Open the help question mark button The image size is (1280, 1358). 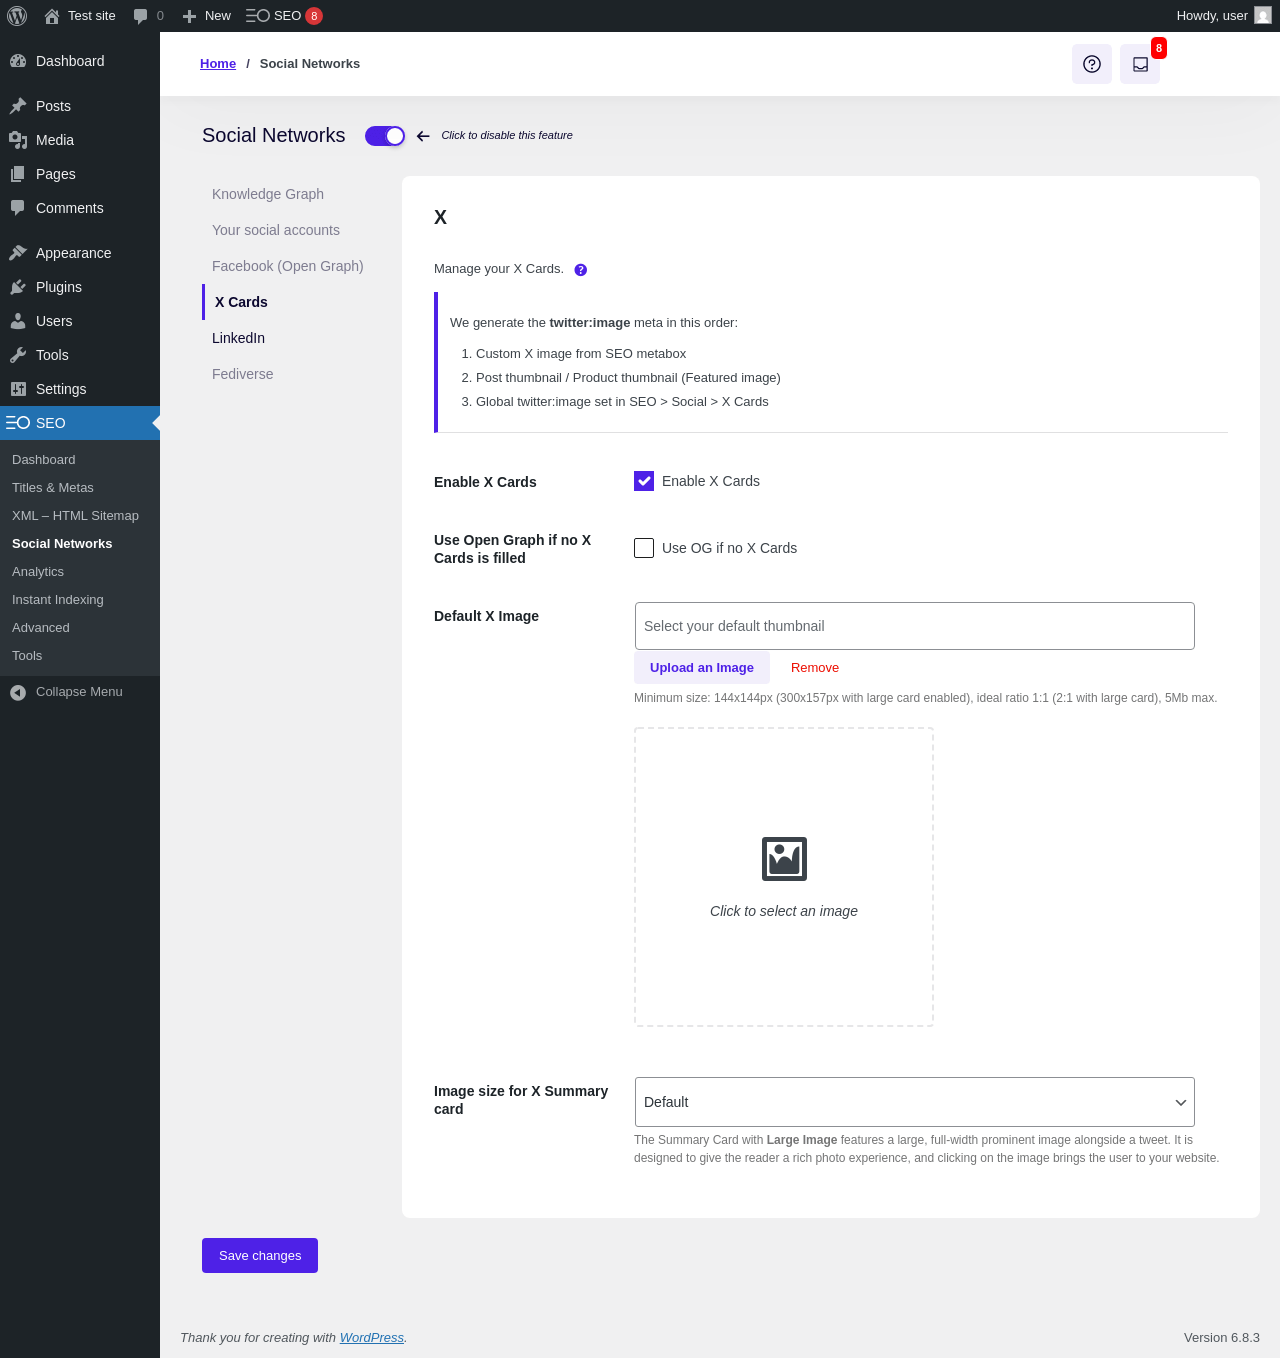tap(1092, 64)
